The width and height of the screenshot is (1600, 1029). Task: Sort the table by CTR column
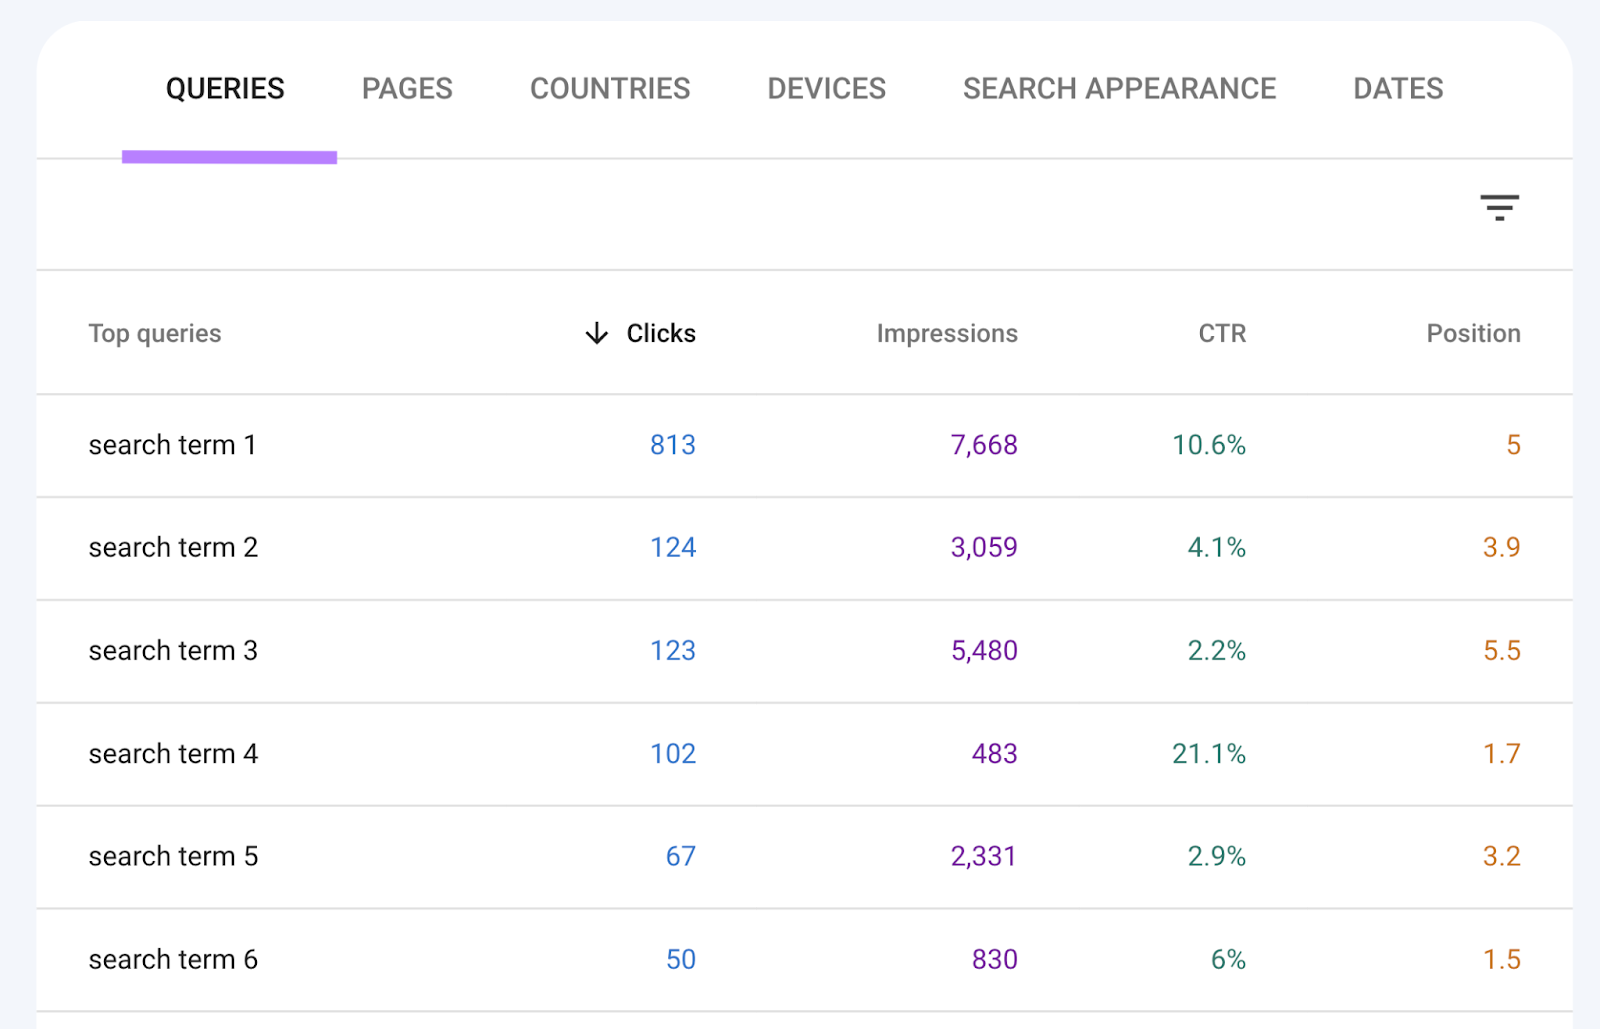(1221, 334)
